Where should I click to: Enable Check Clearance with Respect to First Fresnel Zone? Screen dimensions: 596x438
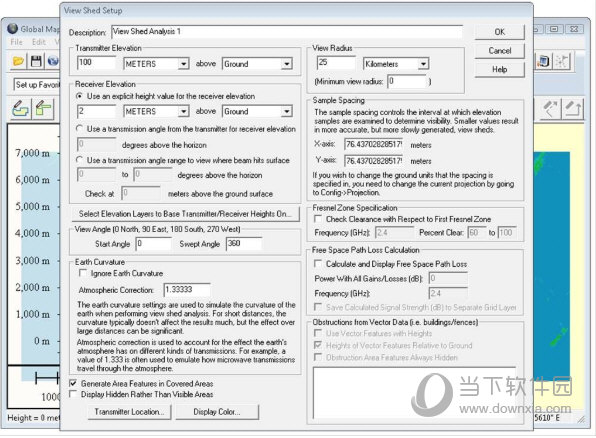[318, 219]
